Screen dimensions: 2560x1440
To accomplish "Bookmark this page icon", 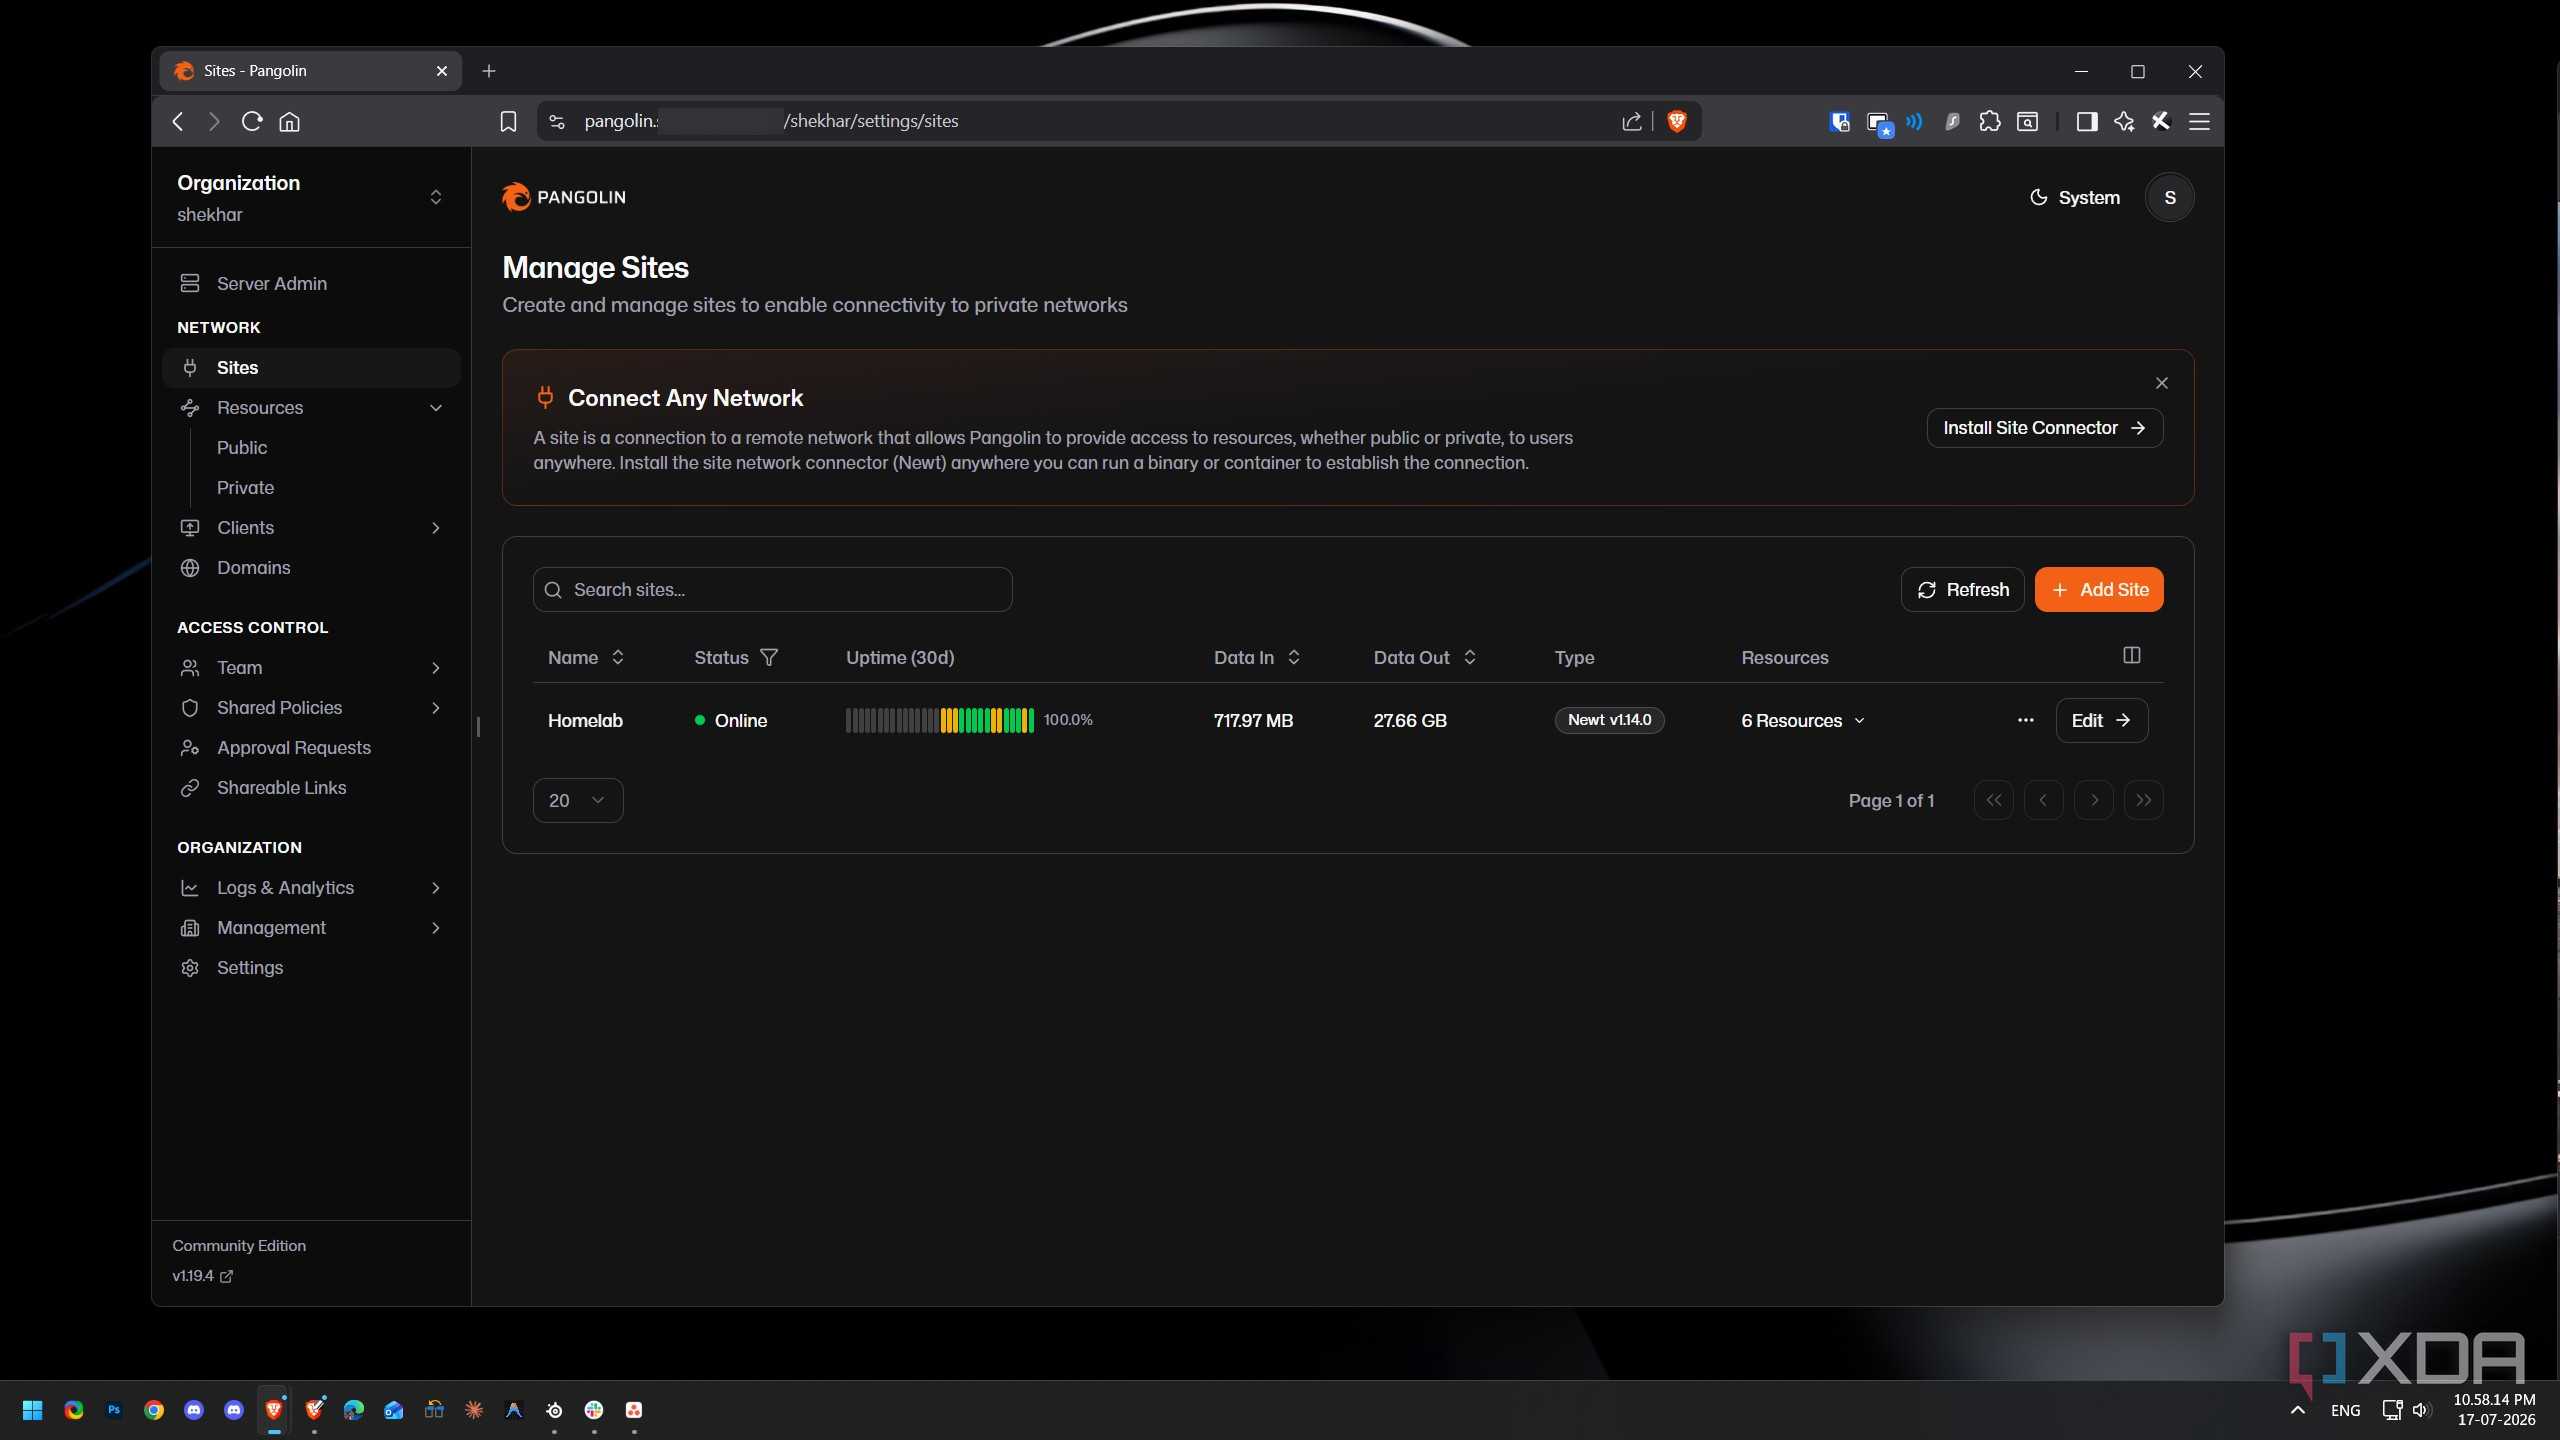I will 508,121.
